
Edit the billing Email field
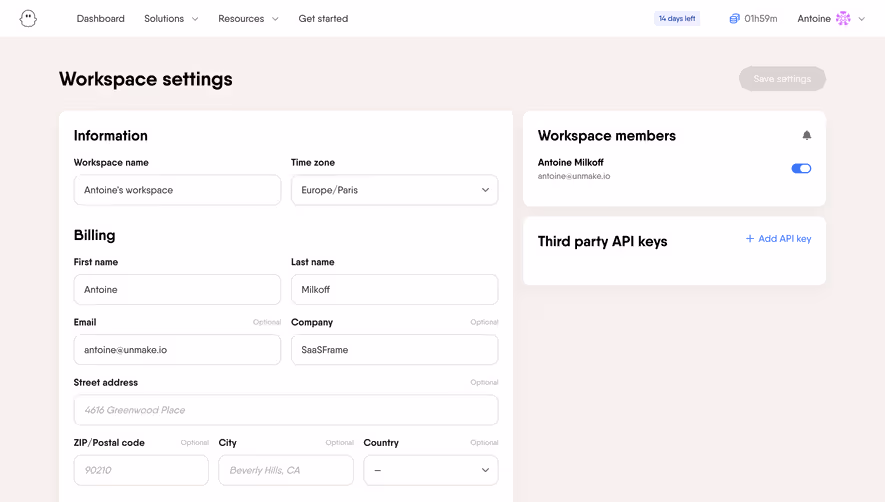177,350
